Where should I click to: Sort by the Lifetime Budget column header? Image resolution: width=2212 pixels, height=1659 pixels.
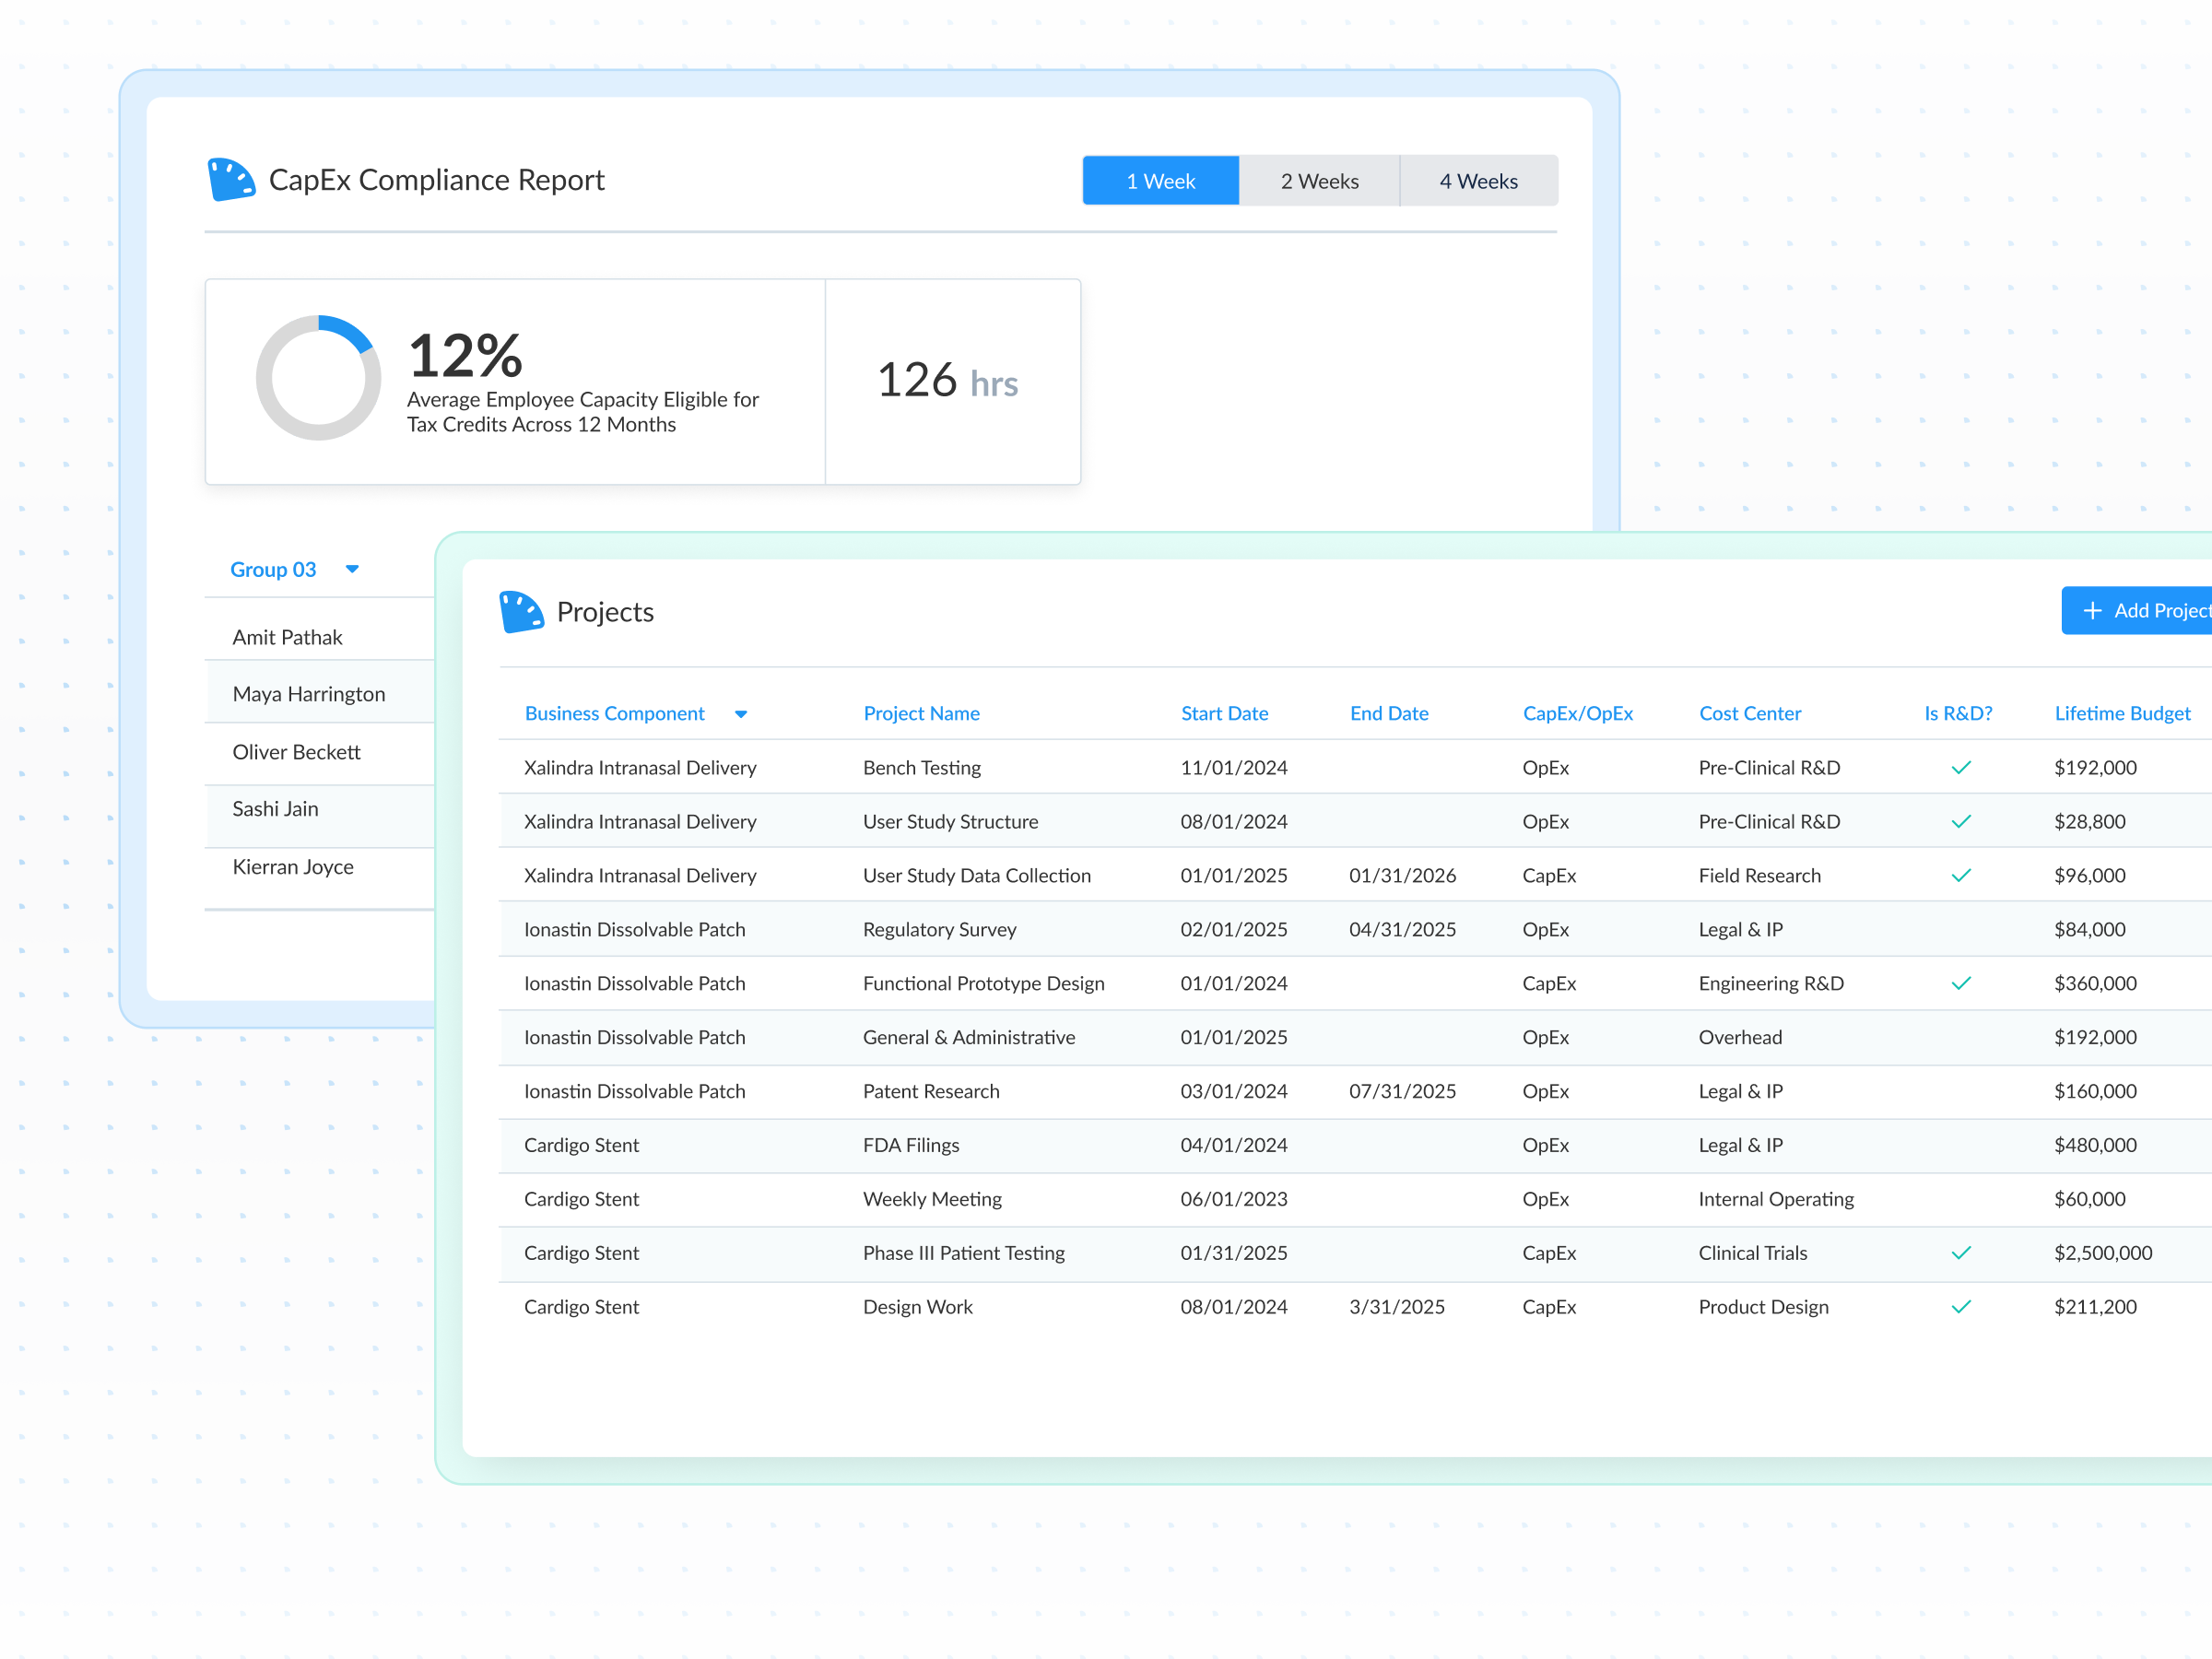pos(2121,713)
